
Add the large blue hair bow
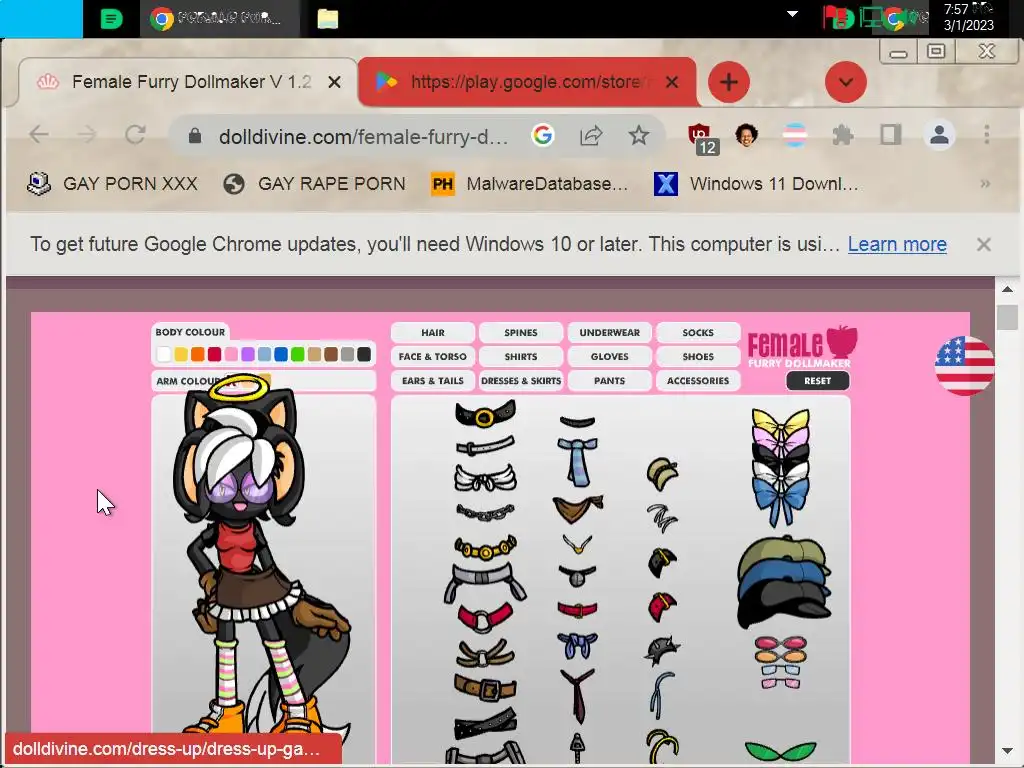click(x=780, y=502)
